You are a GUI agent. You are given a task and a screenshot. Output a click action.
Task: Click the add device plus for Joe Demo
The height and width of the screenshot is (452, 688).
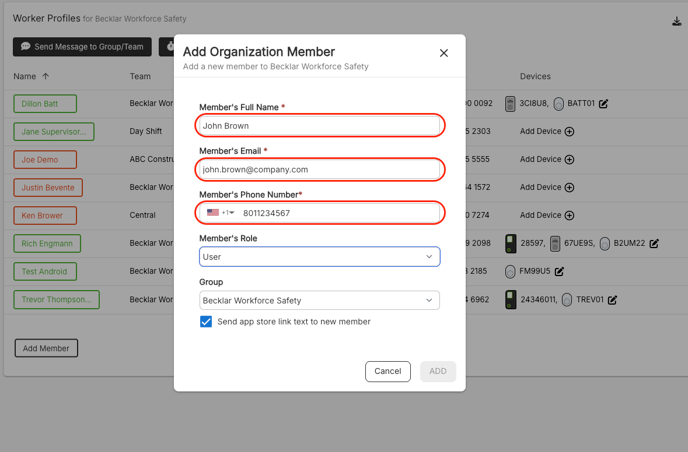point(570,159)
